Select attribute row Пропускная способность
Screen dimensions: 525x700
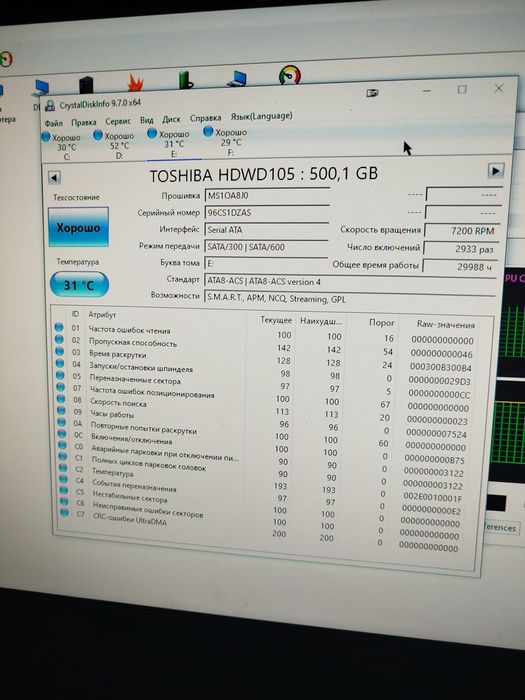(x=263, y=346)
